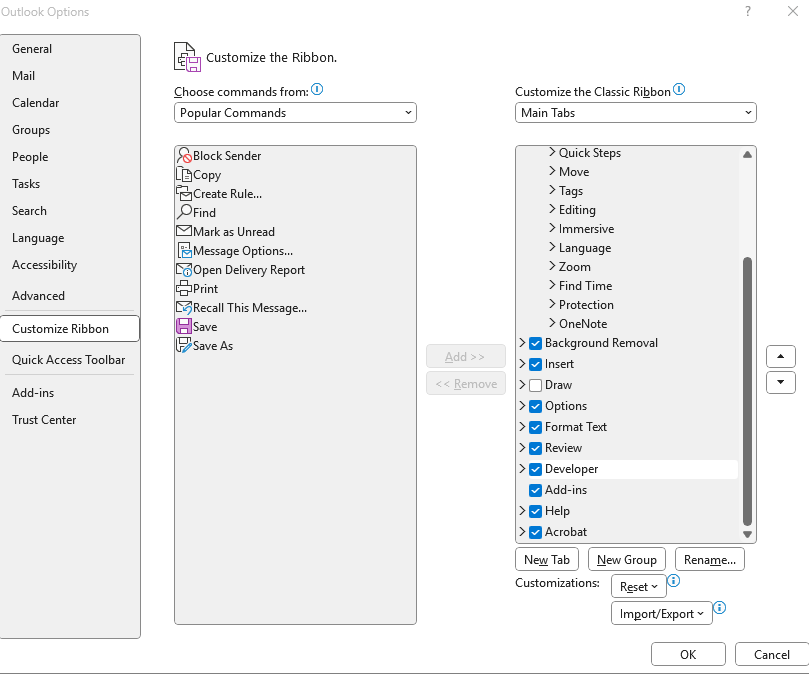This screenshot has height=674, width=809.
Task: Enable the Draw tab checkbox
Action: [x=536, y=384]
